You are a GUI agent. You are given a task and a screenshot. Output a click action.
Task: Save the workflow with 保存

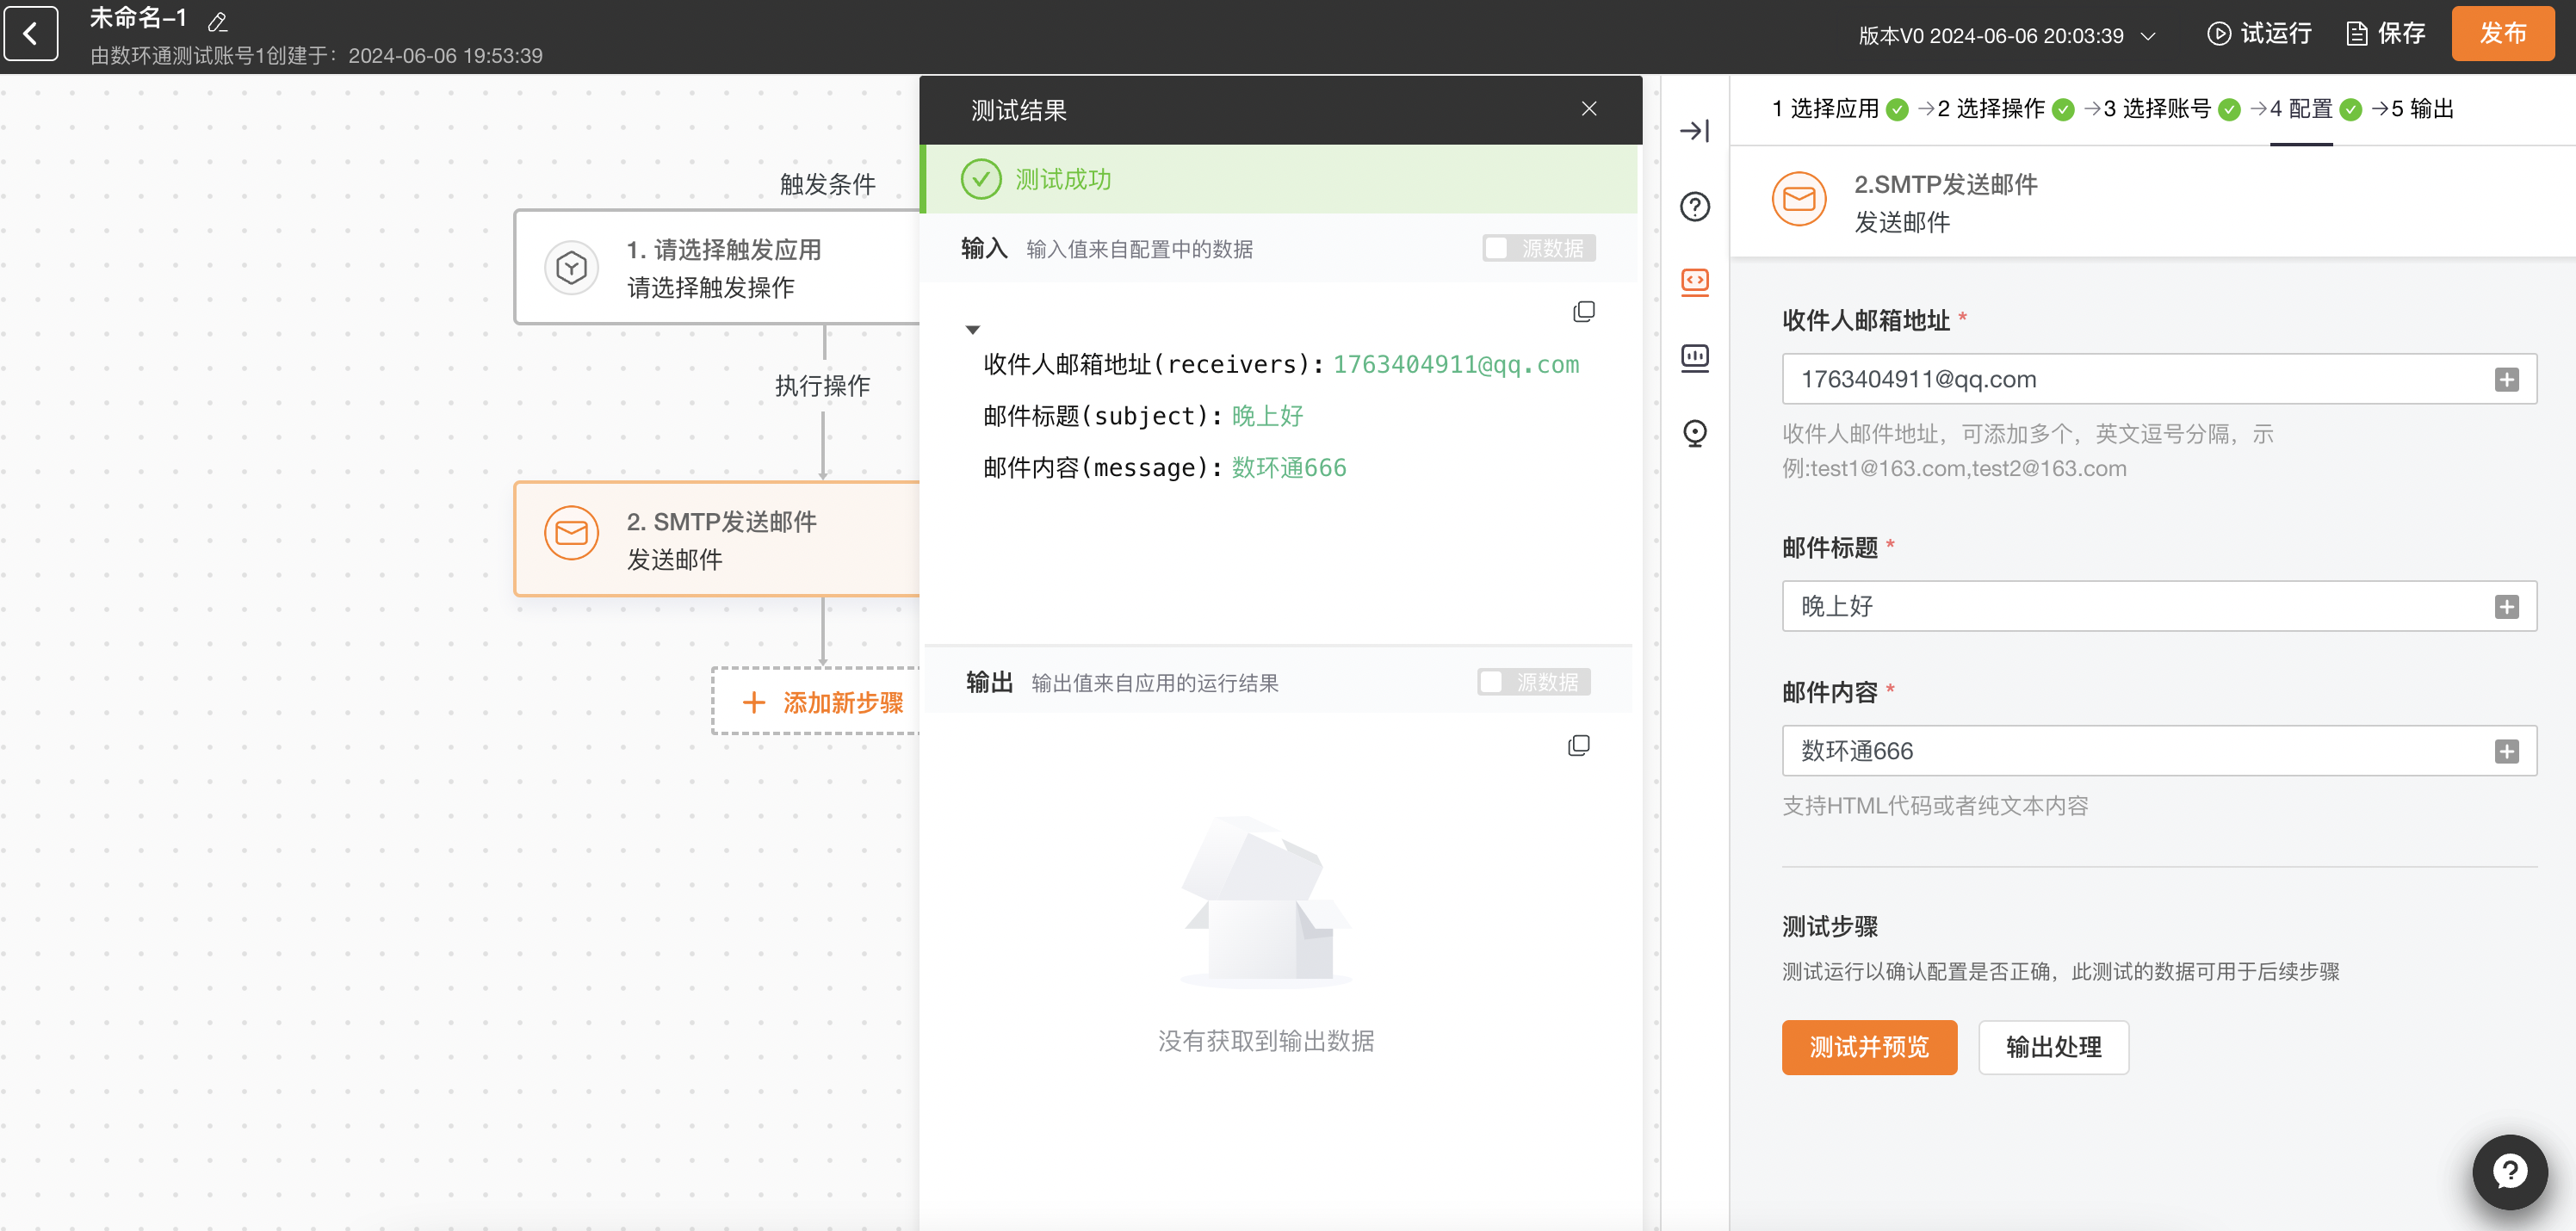click(x=2386, y=34)
